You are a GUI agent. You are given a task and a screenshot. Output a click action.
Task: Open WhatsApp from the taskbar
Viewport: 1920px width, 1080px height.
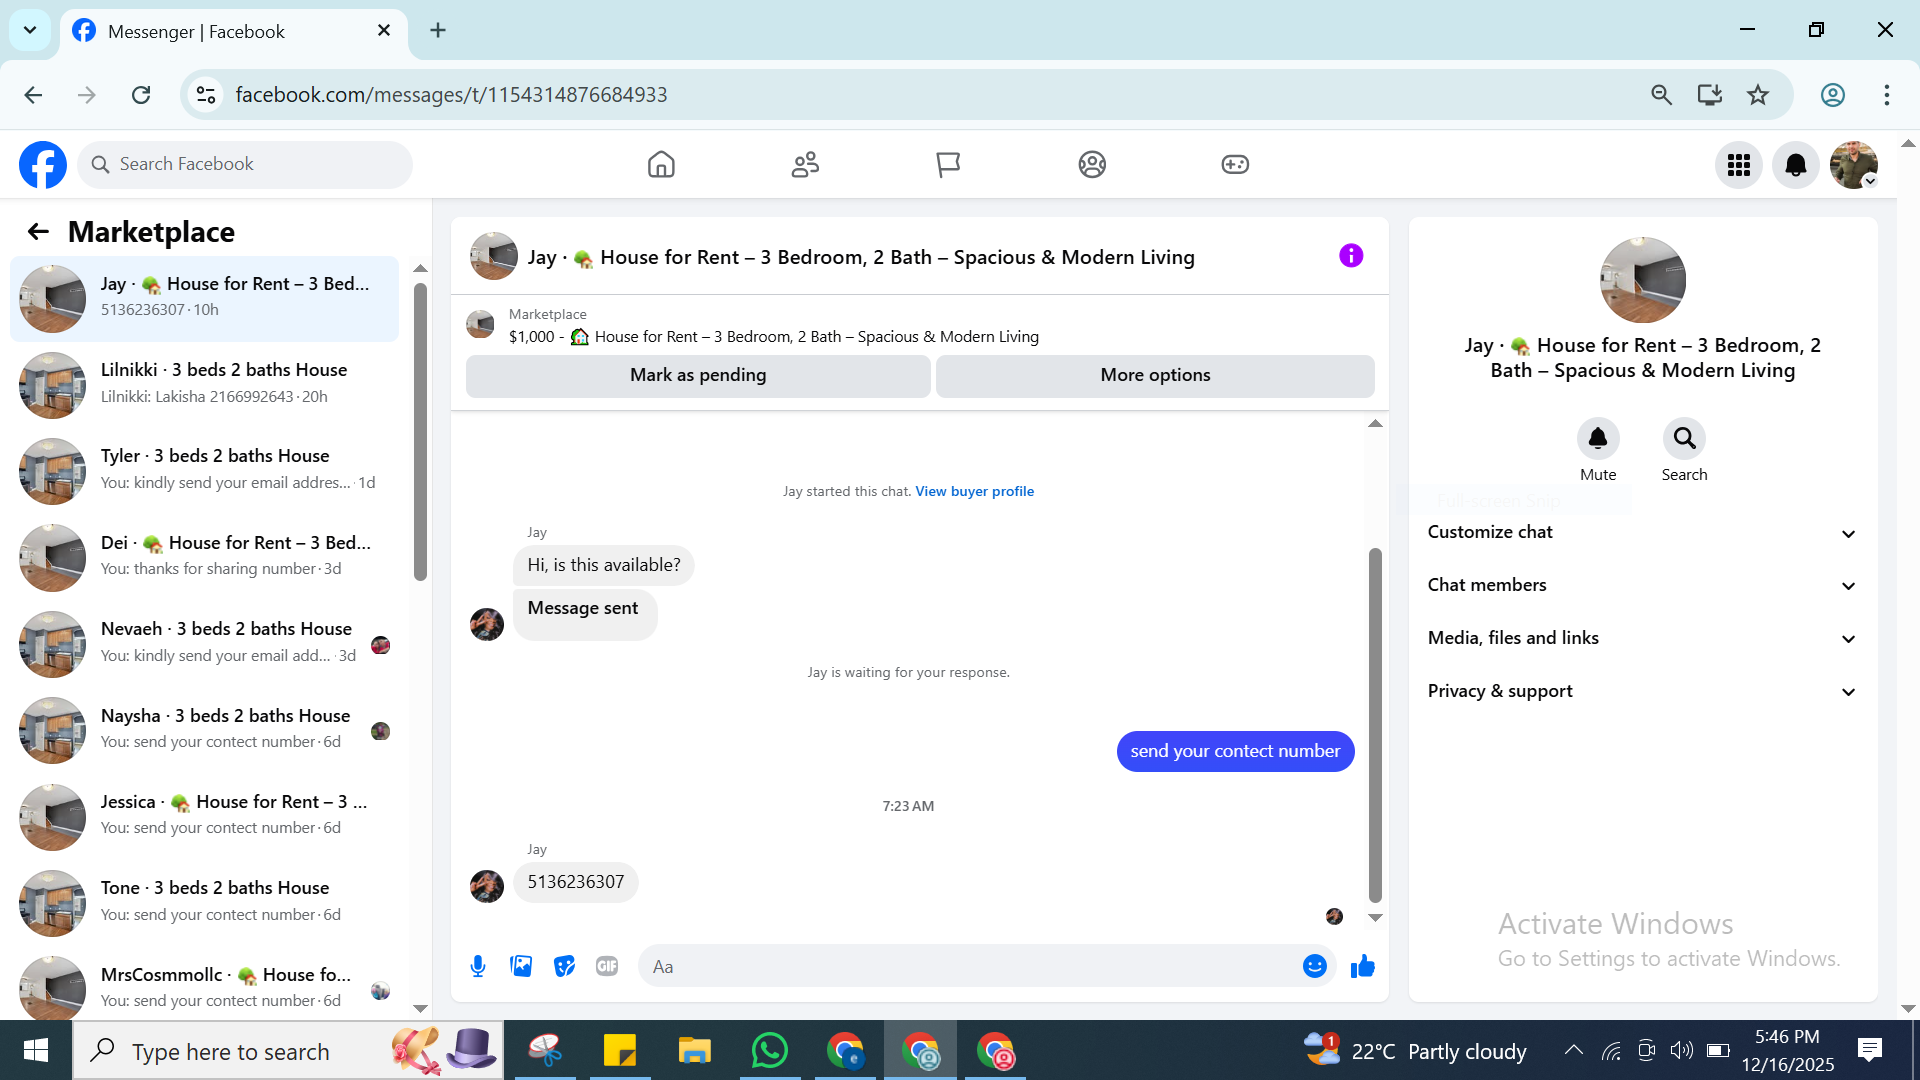[769, 1051]
